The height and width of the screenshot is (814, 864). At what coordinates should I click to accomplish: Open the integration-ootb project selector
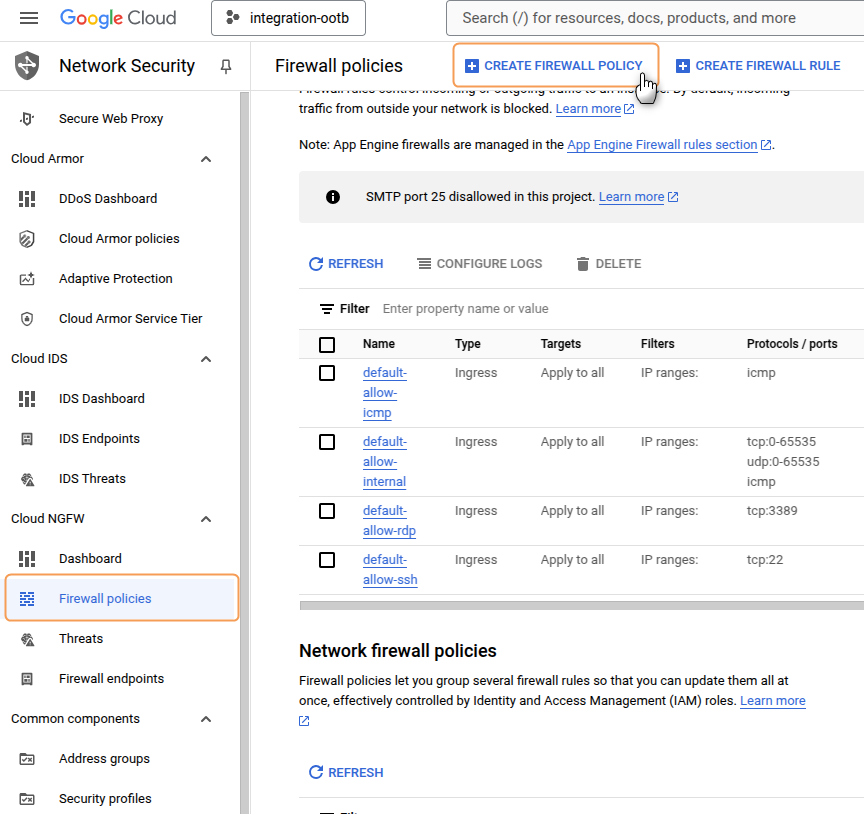click(288, 18)
